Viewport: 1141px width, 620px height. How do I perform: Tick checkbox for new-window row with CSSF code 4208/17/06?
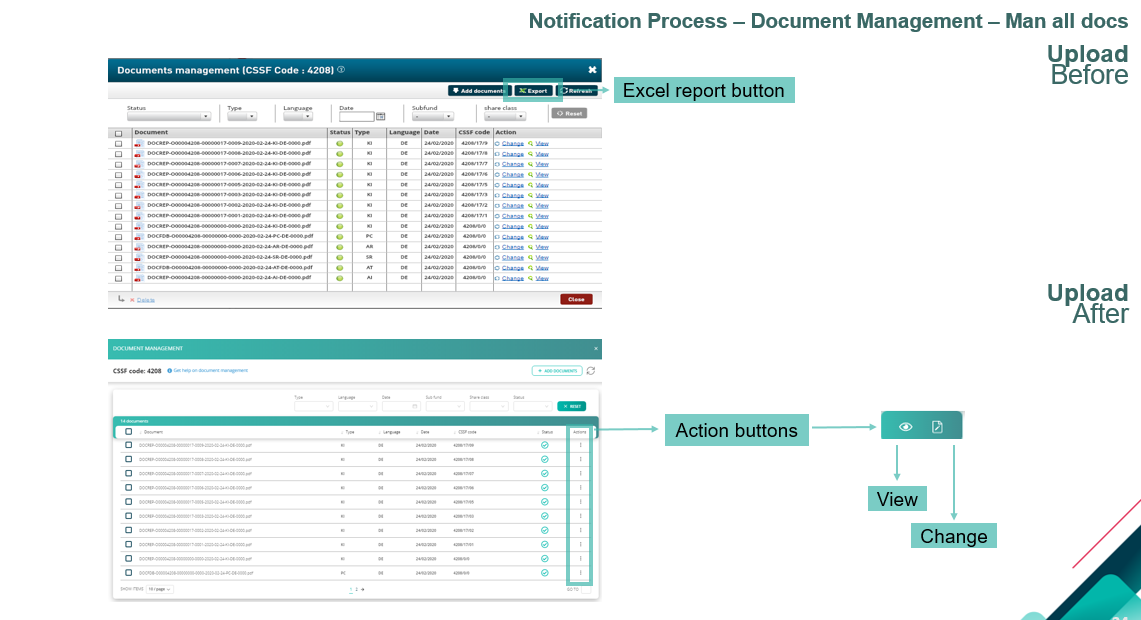pos(129,488)
